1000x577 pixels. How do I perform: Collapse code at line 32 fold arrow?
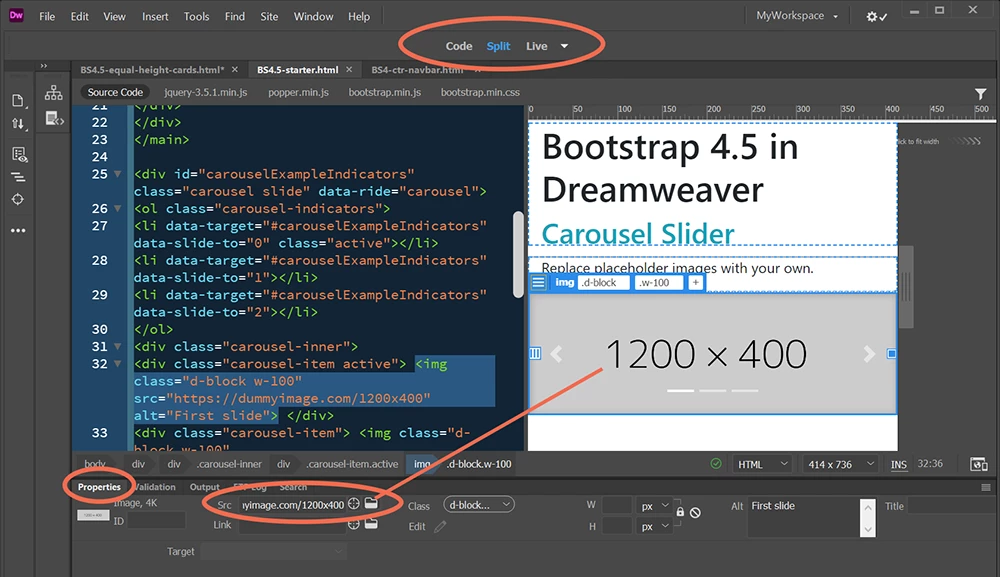click(x=117, y=364)
